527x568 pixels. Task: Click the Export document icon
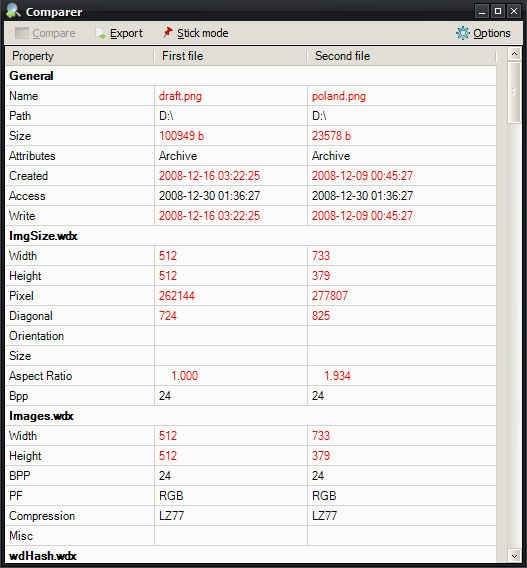click(x=100, y=33)
